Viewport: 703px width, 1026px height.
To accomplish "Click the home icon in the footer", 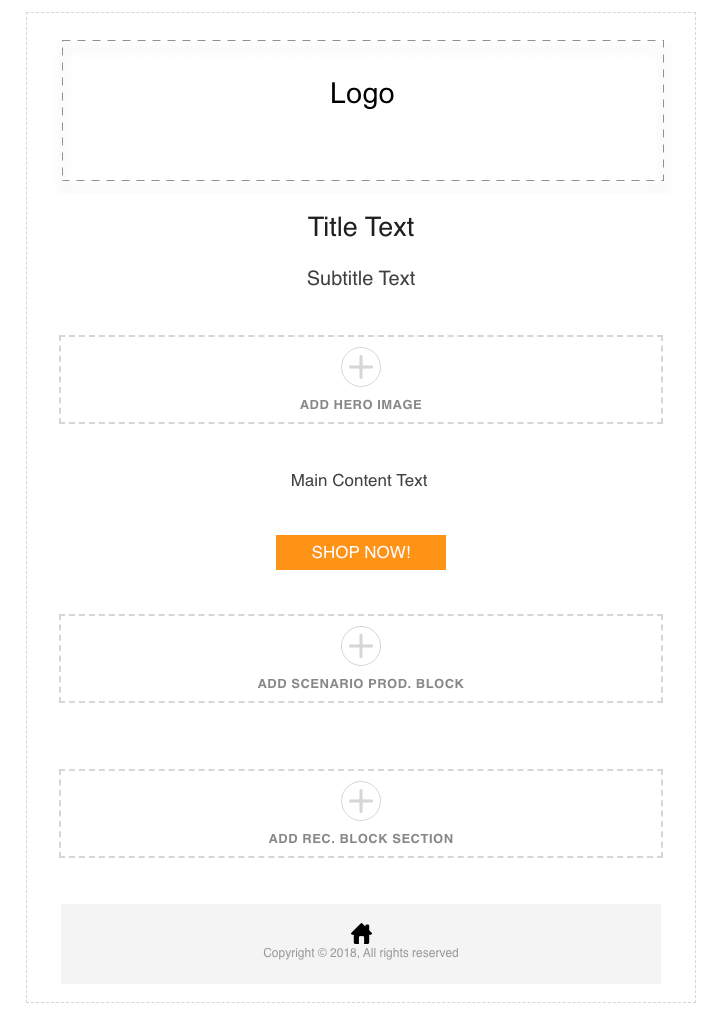I will tap(361, 933).
